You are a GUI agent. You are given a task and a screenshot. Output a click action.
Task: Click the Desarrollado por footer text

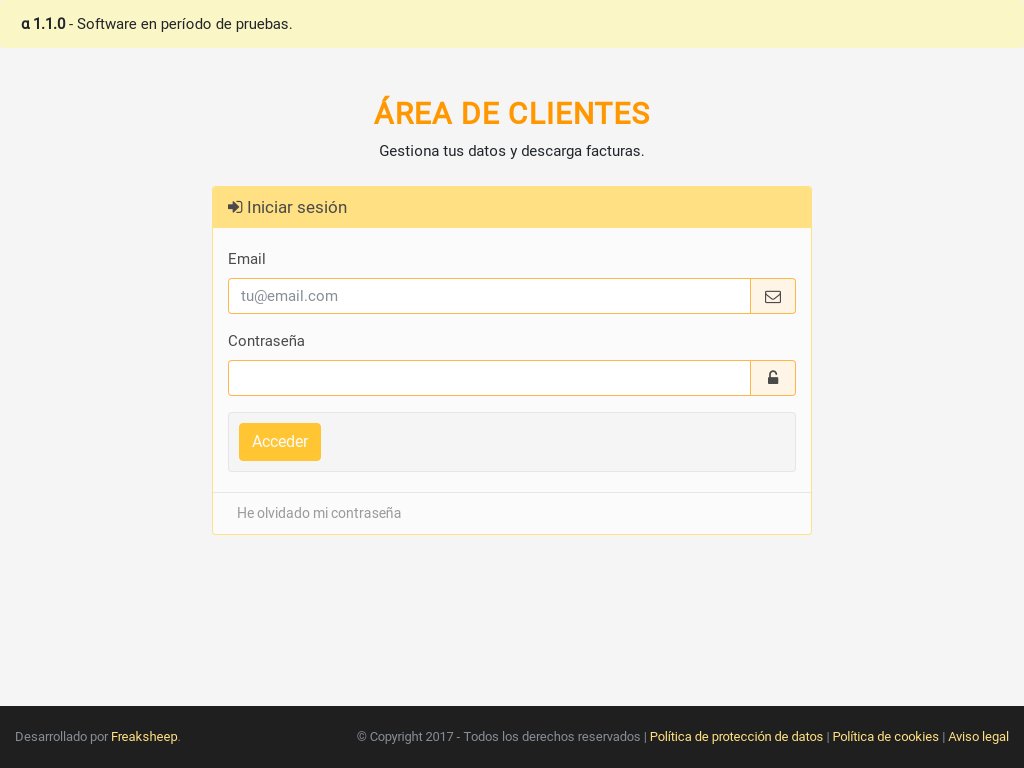click(61, 737)
